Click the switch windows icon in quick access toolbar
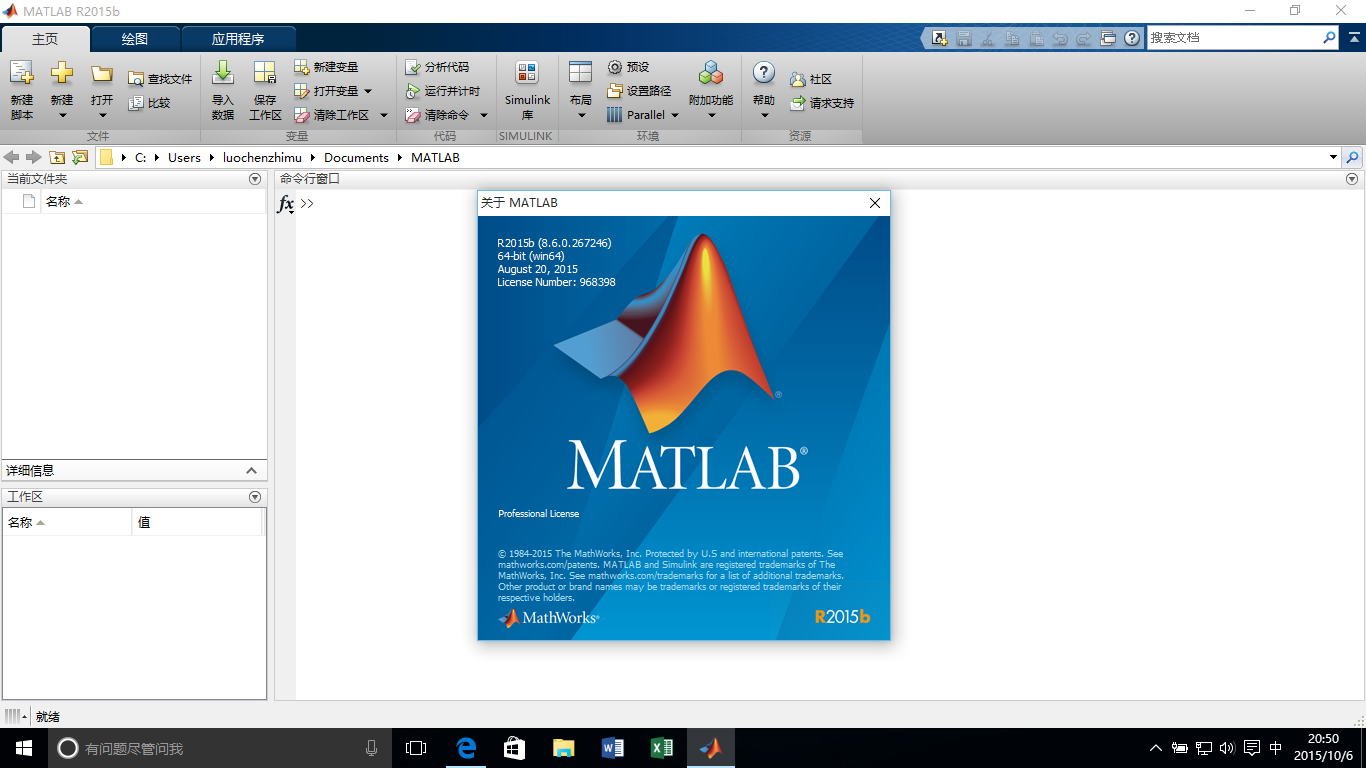Viewport: 1366px width, 768px height. pyautogui.click(x=1108, y=38)
